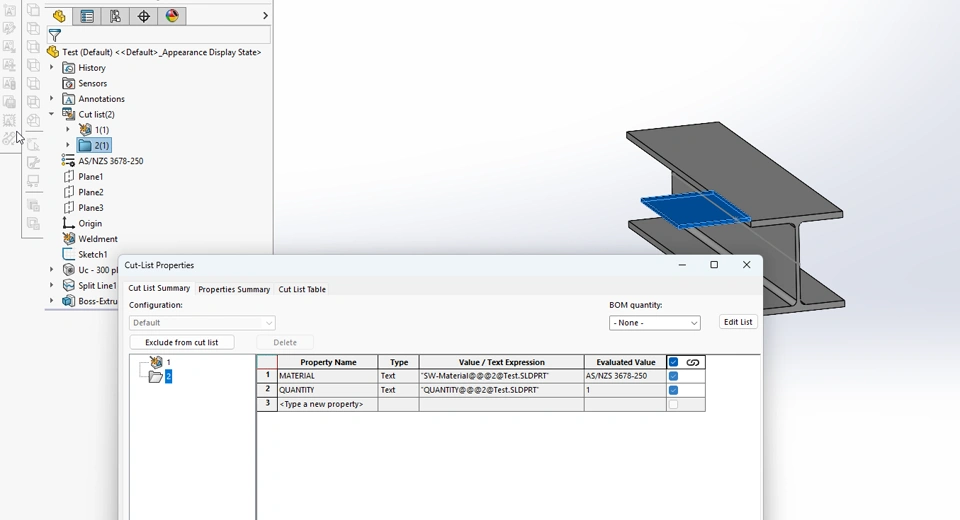Click the Cut list(2) folder icon
The image size is (960, 520).
coord(69,115)
